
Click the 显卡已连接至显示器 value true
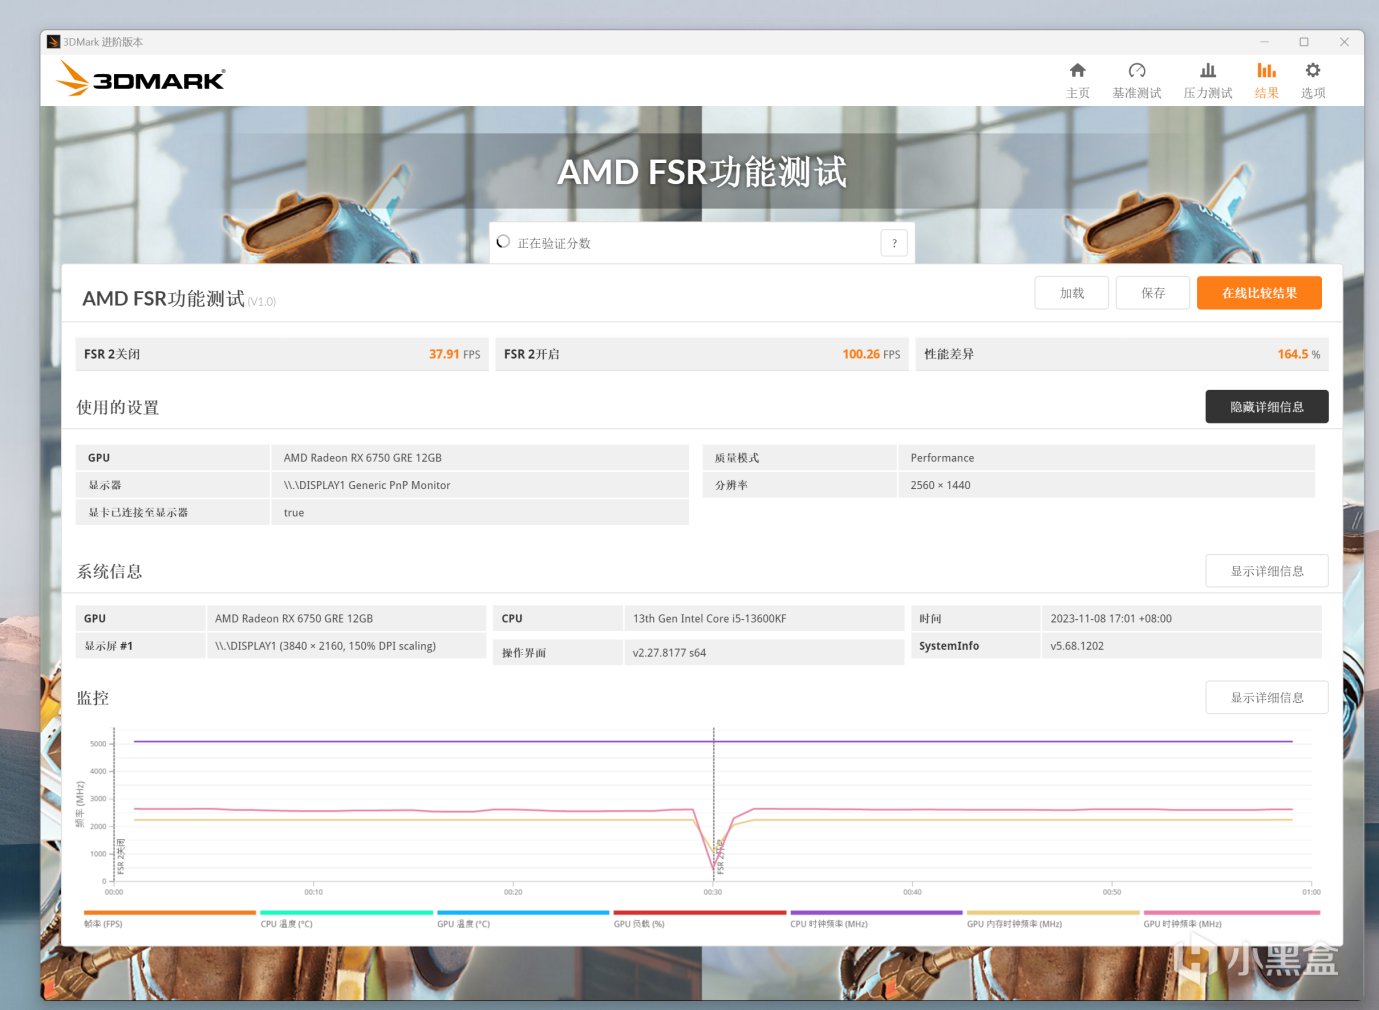pyautogui.click(x=294, y=513)
